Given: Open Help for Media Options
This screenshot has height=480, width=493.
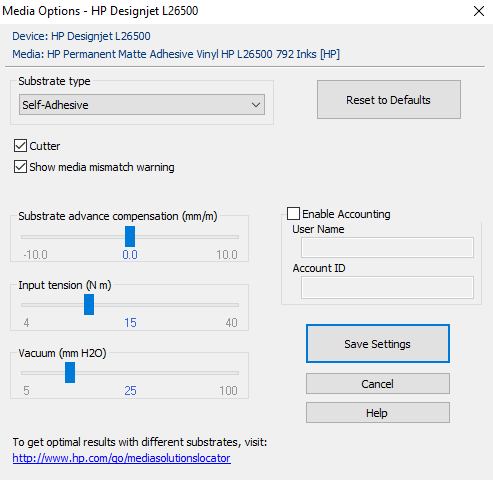Looking at the screenshot, I should click(x=378, y=413).
